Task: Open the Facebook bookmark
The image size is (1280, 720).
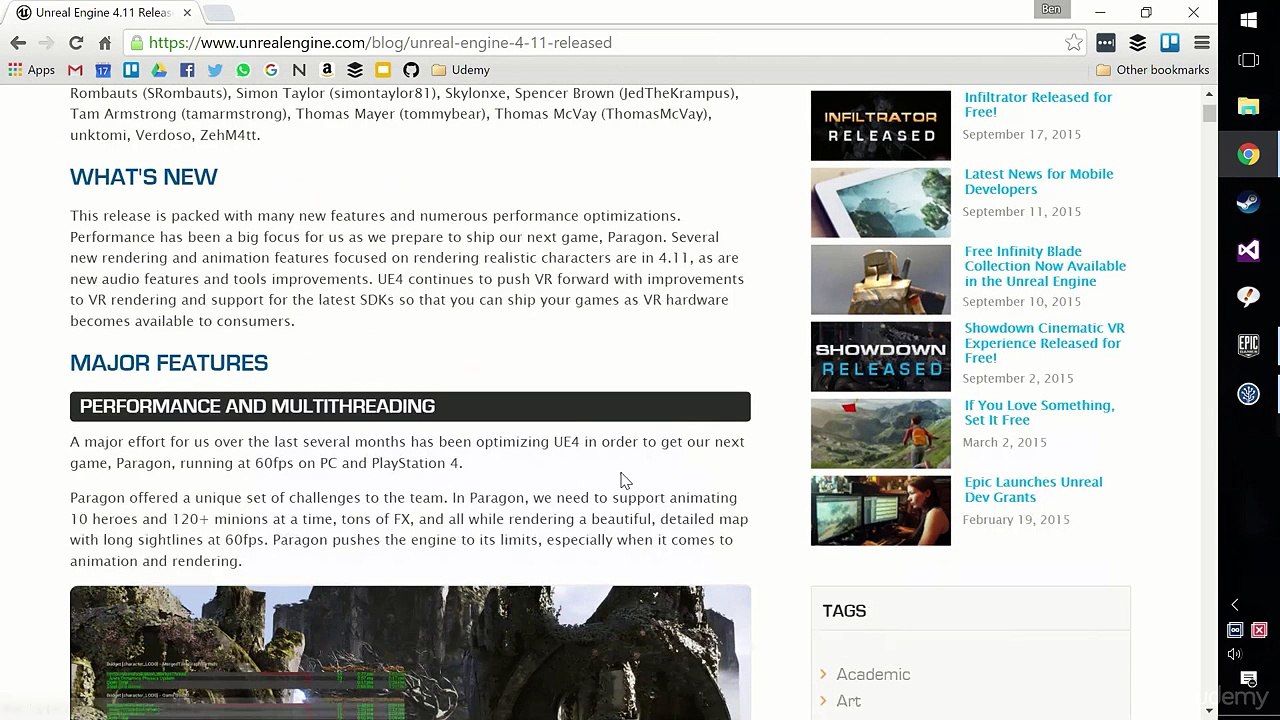Action: [x=187, y=70]
